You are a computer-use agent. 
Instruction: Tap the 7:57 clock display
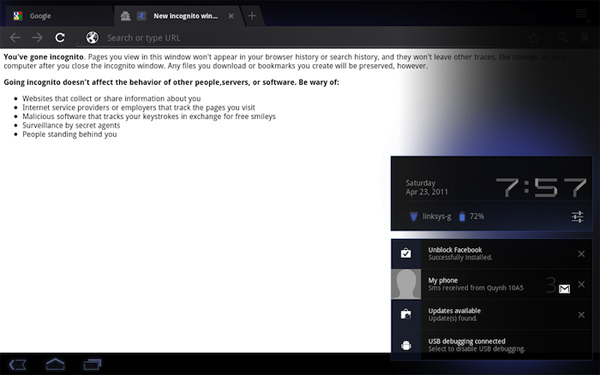541,188
